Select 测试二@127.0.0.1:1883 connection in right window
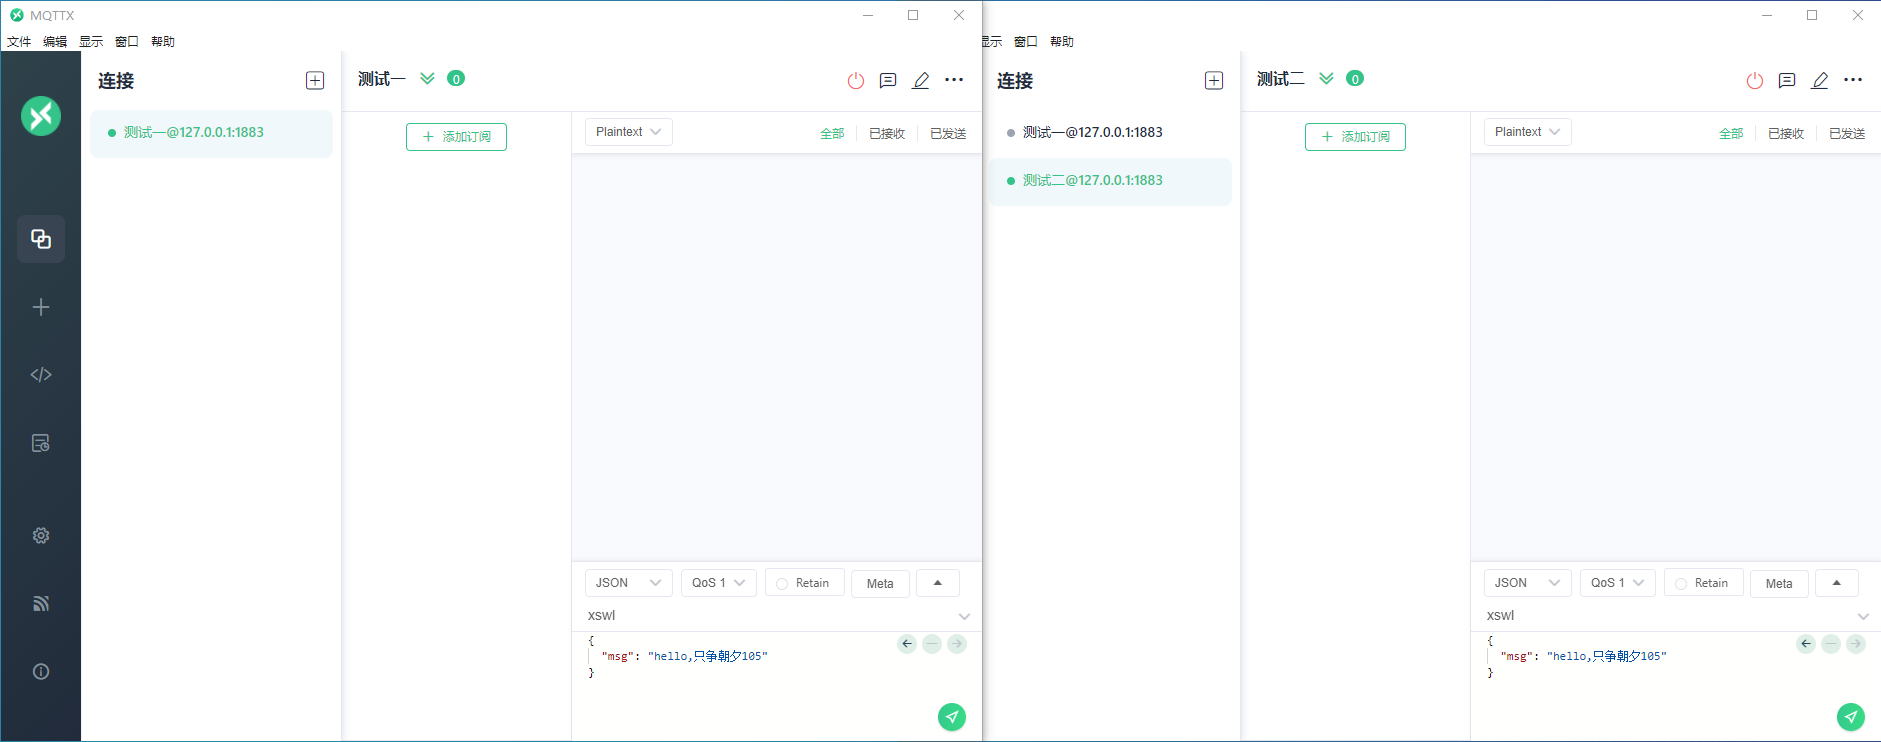Image resolution: width=1881 pixels, height=742 pixels. pos(1110,181)
